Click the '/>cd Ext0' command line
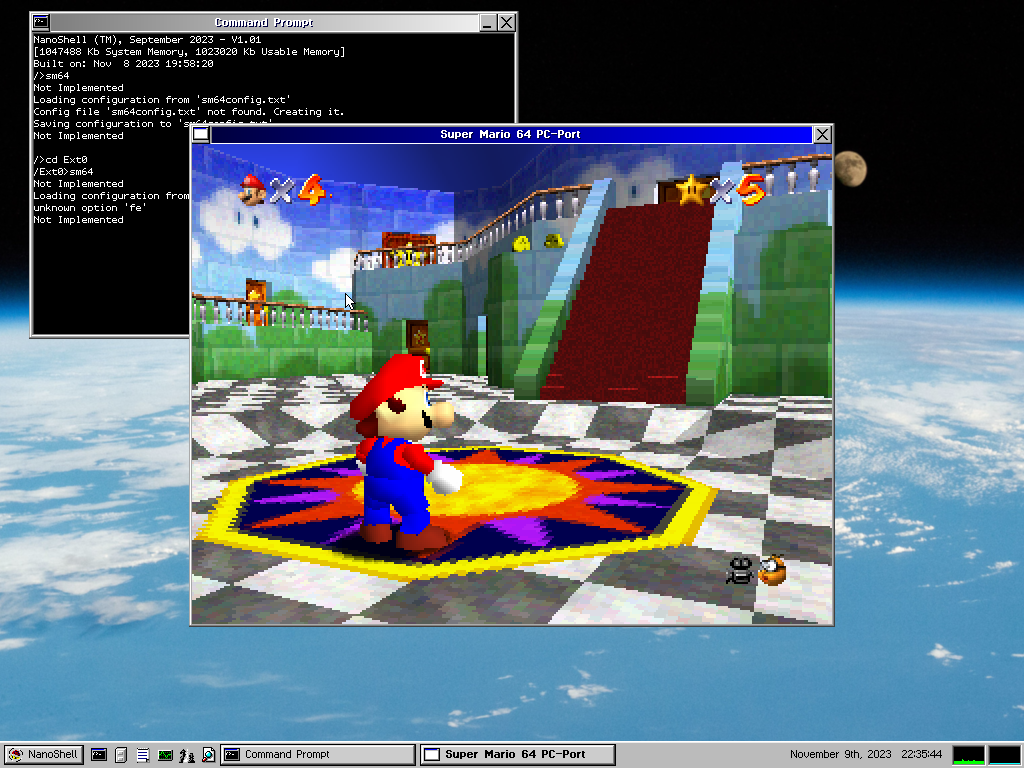Viewport: 1024px width, 768px height. tap(60, 160)
